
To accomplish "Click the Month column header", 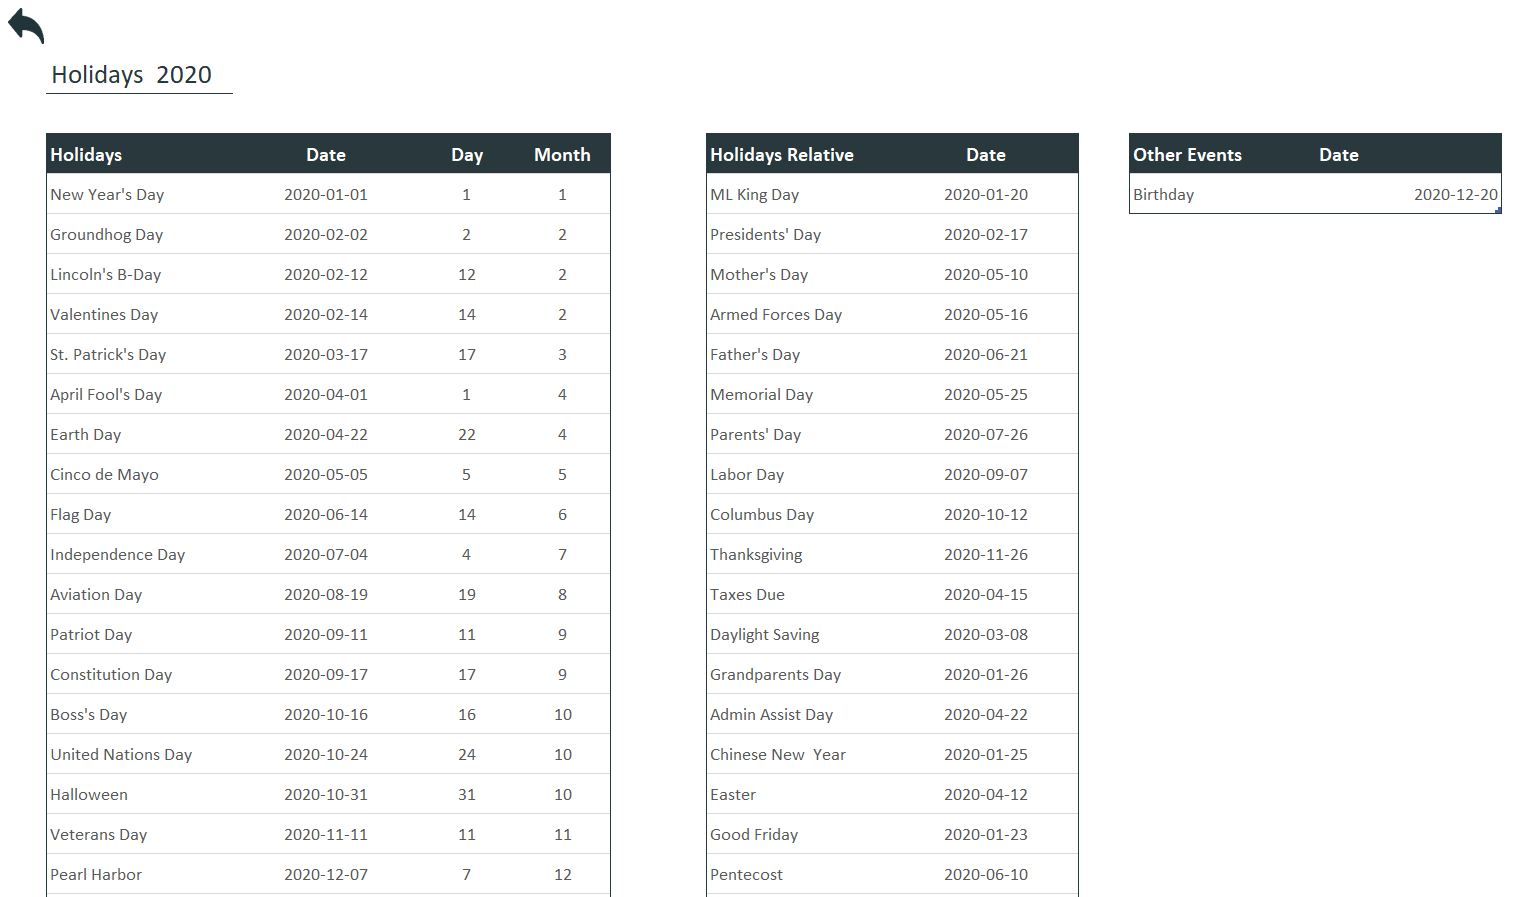I will click(x=562, y=155).
